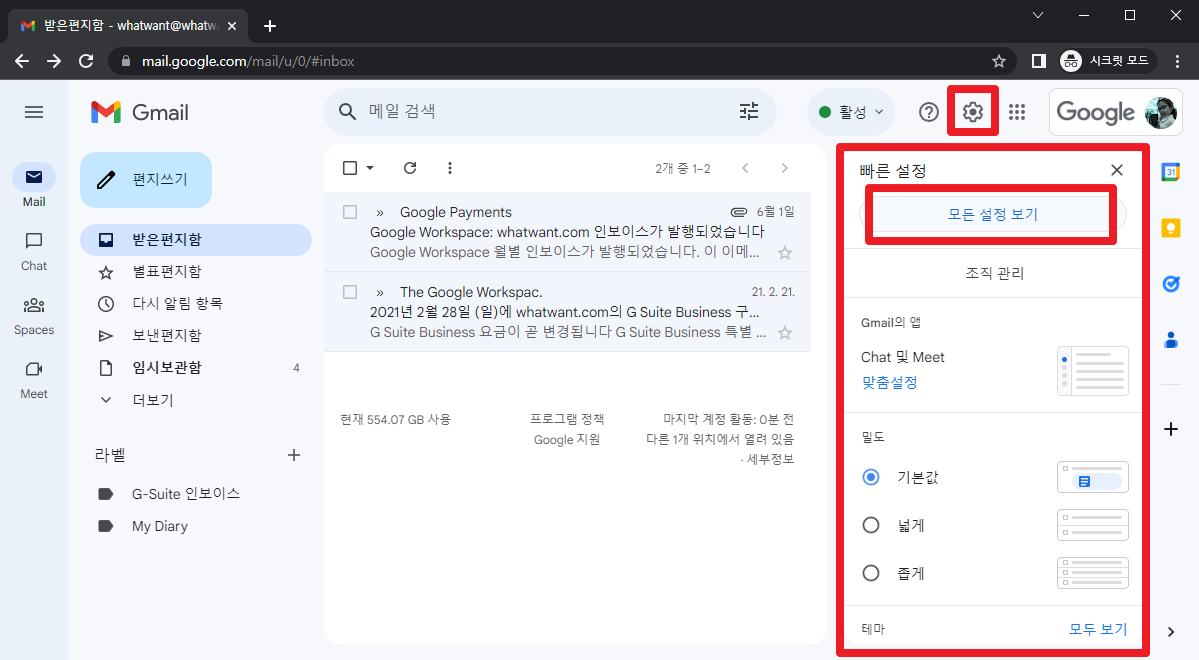Screen dimensions: 1199x660
Task: Reload the page in browser toolbar
Action: (86, 61)
